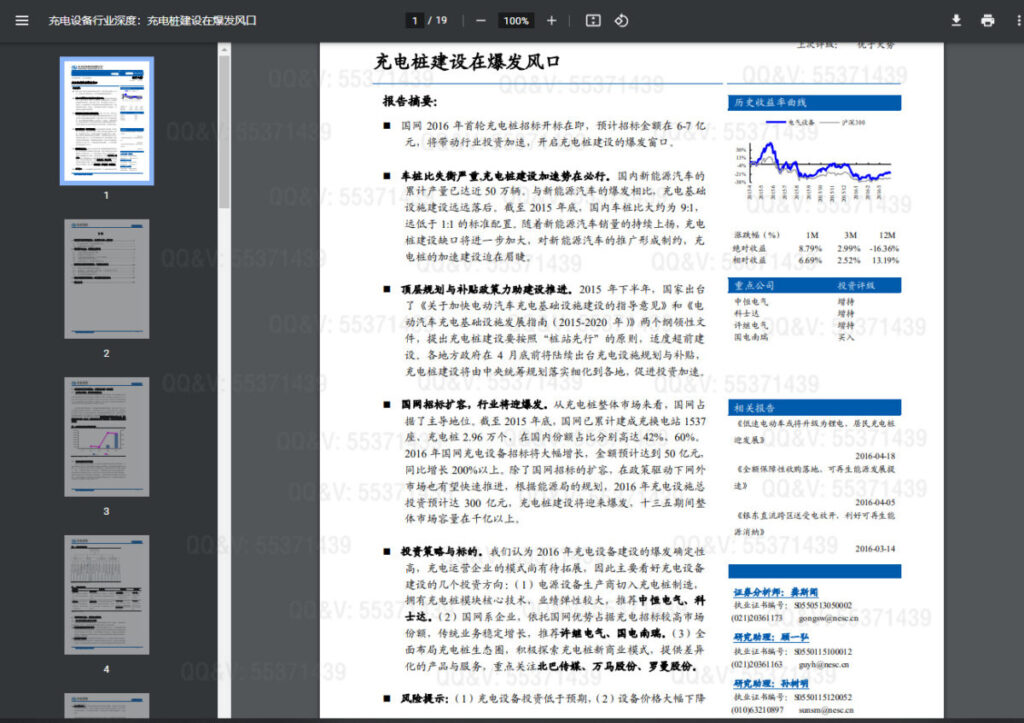Click the report date 2016-03-14
The height and width of the screenshot is (723, 1024).
(875, 549)
